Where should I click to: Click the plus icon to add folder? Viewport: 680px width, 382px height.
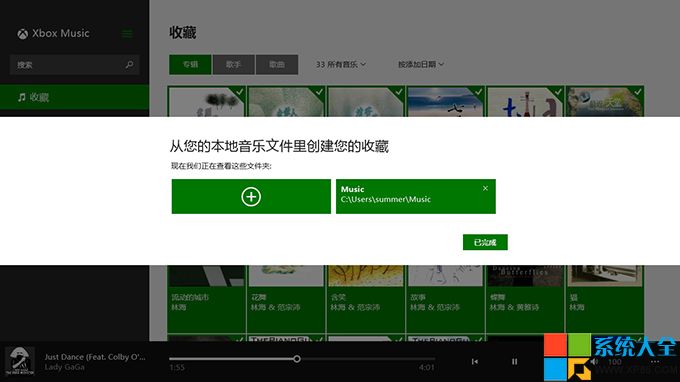(251, 196)
